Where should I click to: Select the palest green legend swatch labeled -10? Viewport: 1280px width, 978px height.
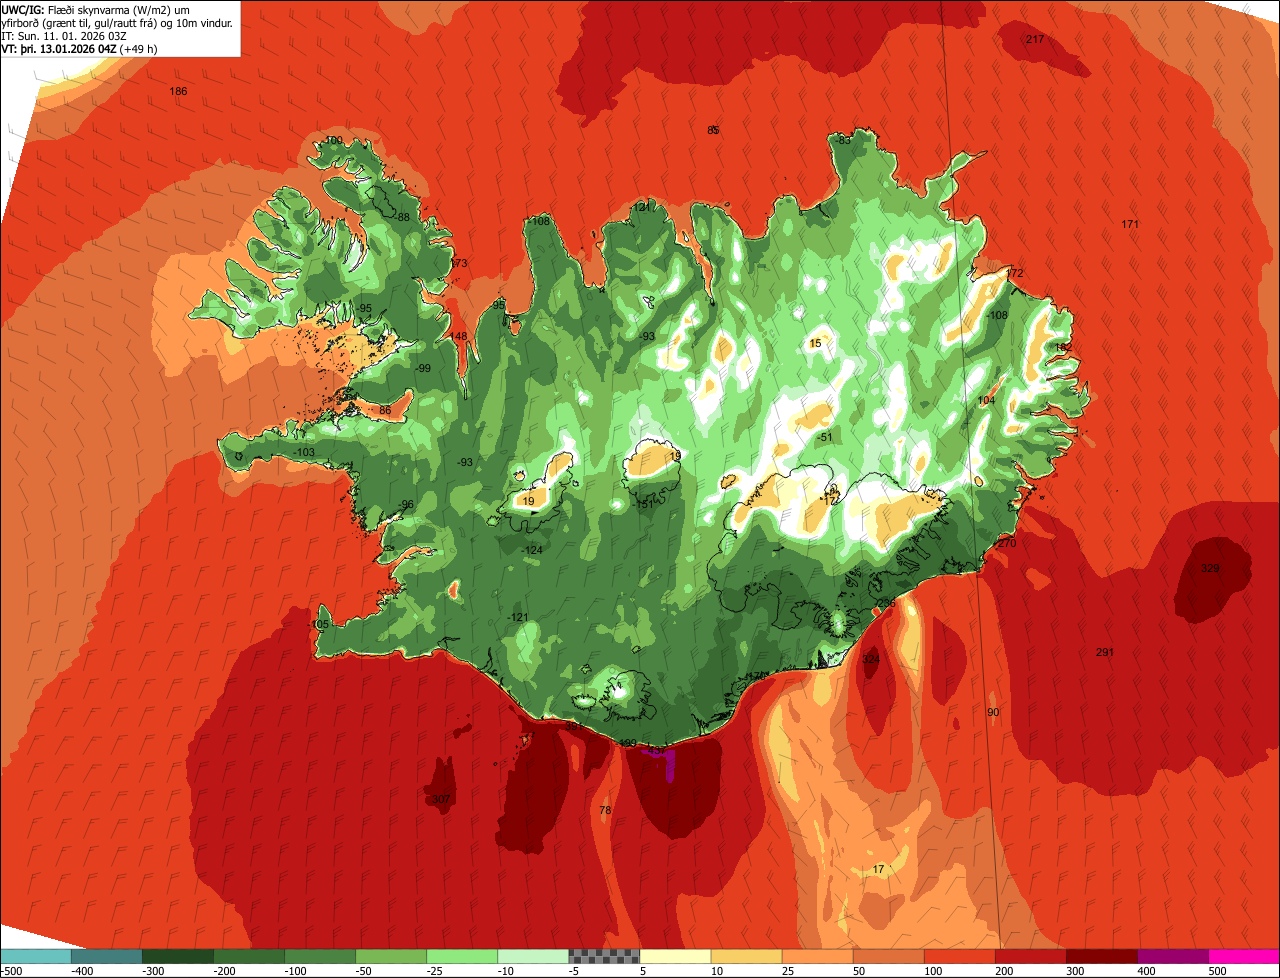533,956
